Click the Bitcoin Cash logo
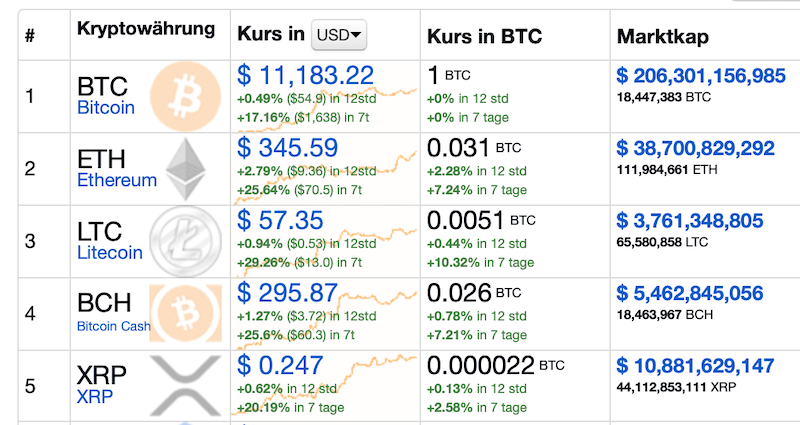Screen dimensions: 800x425 pyautogui.click(x=183, y=313)
